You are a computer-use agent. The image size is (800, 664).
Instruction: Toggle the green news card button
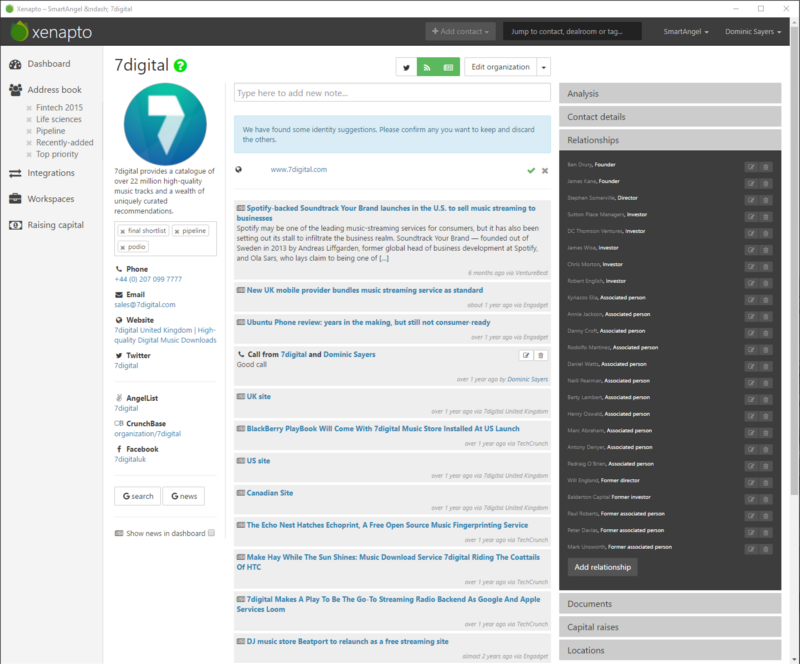pyautogui.click(x=448, y=67)
